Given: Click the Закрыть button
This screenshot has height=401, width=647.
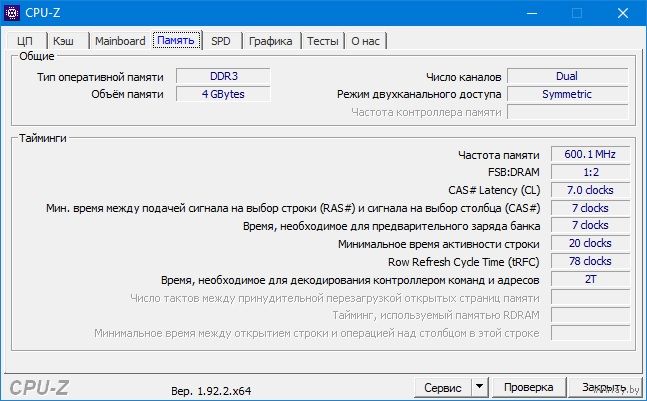Looking at the screenshot, I should [605, 387].
